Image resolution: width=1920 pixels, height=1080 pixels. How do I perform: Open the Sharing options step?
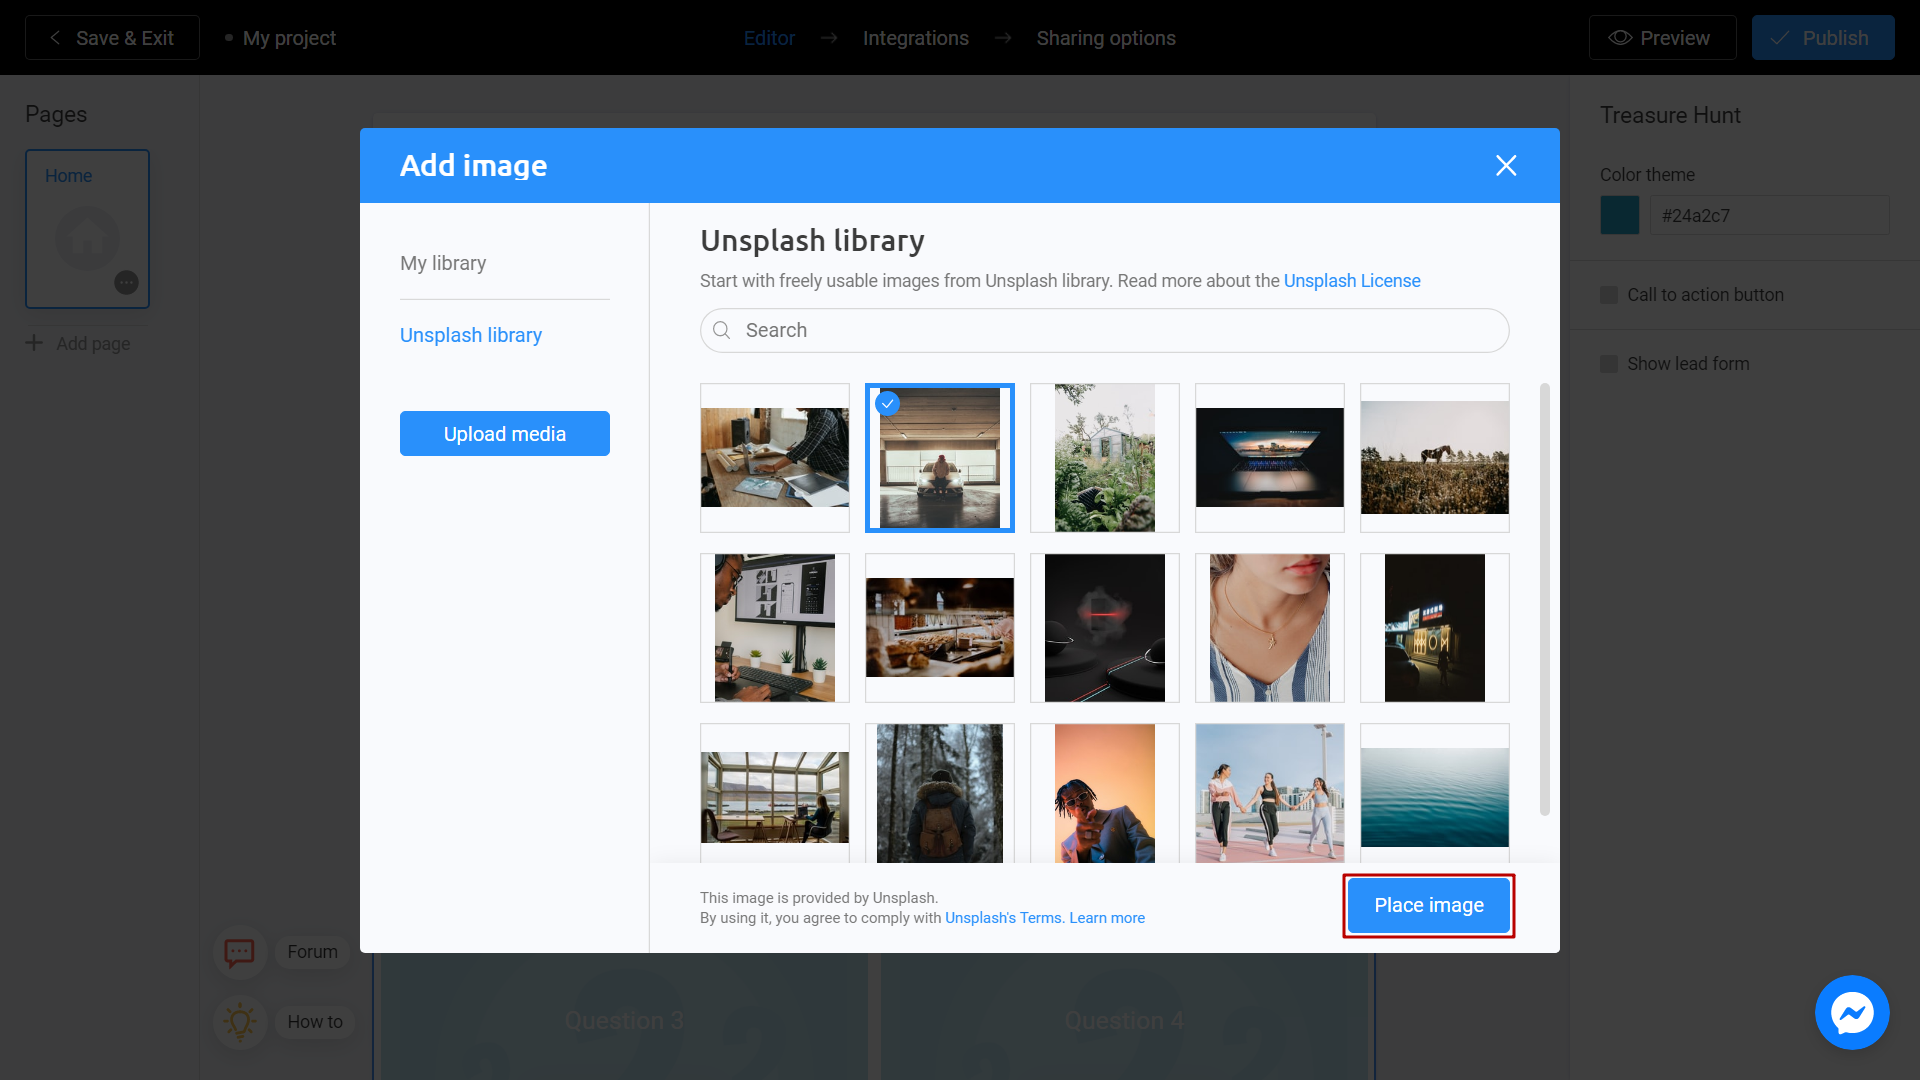point(1106,37)
